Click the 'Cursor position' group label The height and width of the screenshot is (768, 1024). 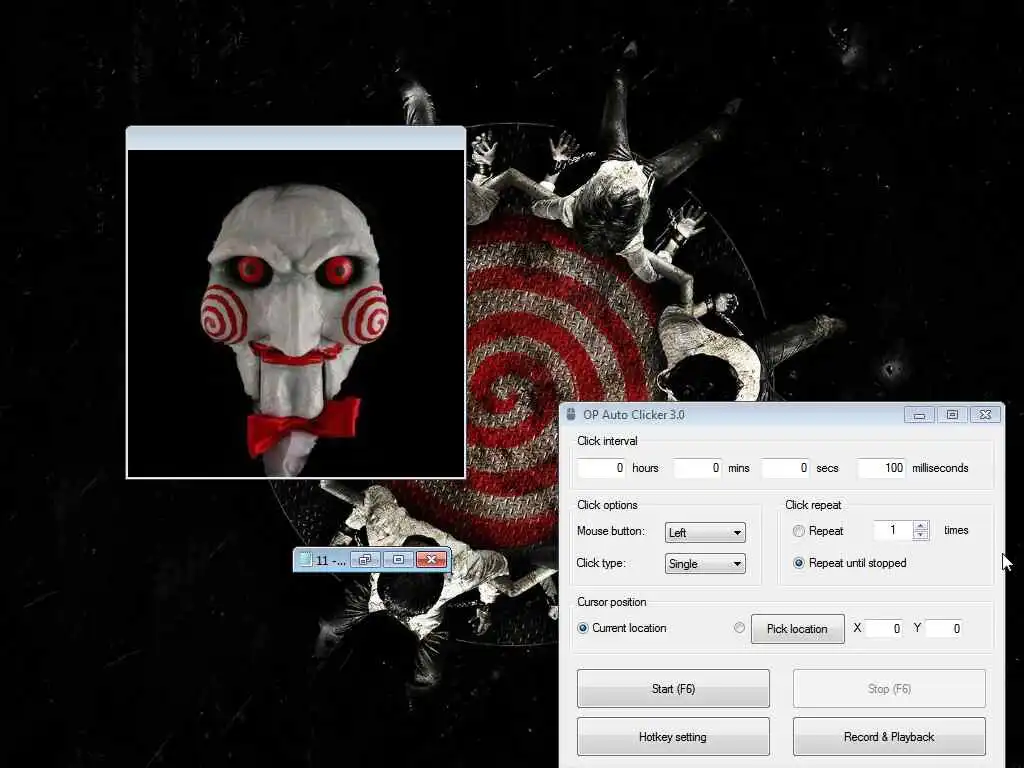point(612,602)
